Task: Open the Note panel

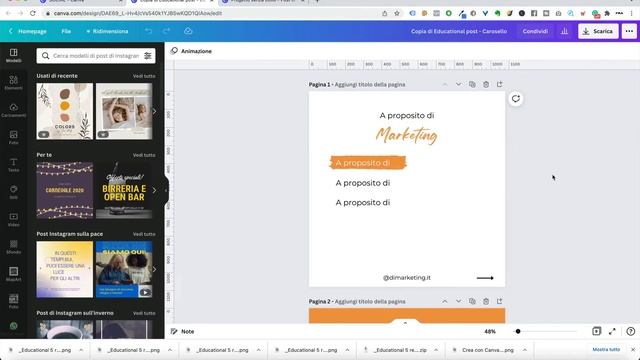Action: 182,331
